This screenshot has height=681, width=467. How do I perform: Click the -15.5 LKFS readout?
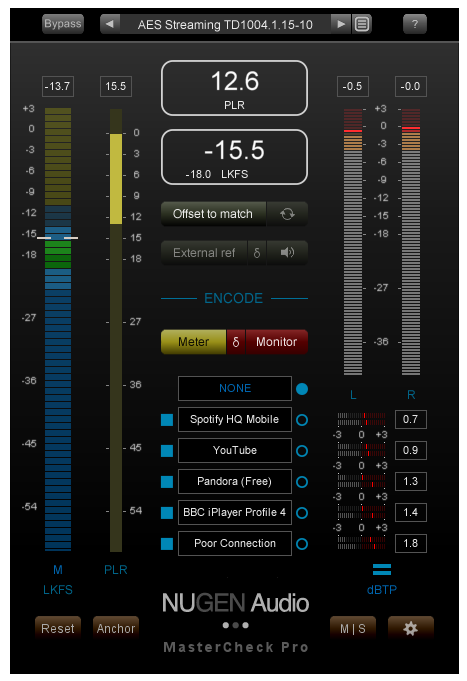235,157
